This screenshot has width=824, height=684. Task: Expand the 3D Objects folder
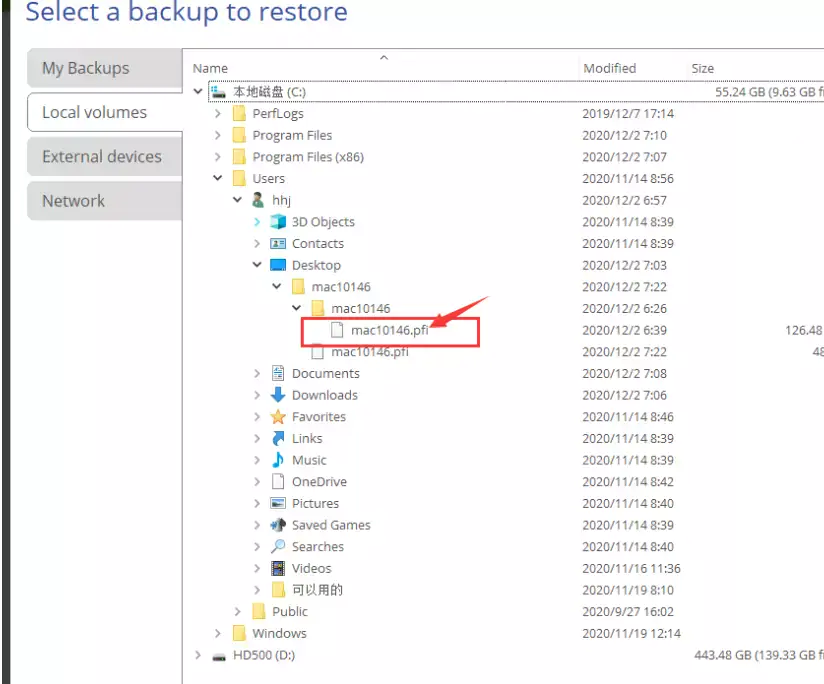point(257,222)
